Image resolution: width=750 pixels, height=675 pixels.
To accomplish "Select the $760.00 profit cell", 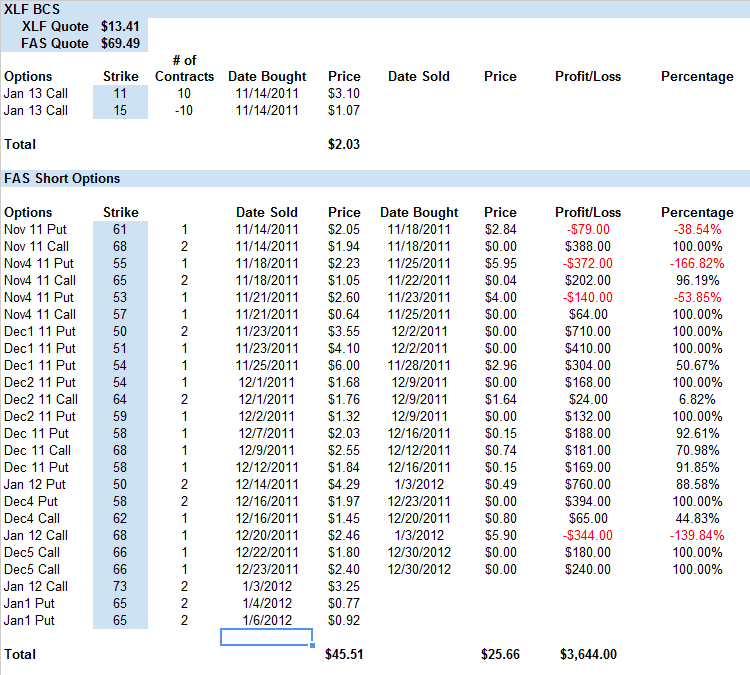I will click(588, 484).
